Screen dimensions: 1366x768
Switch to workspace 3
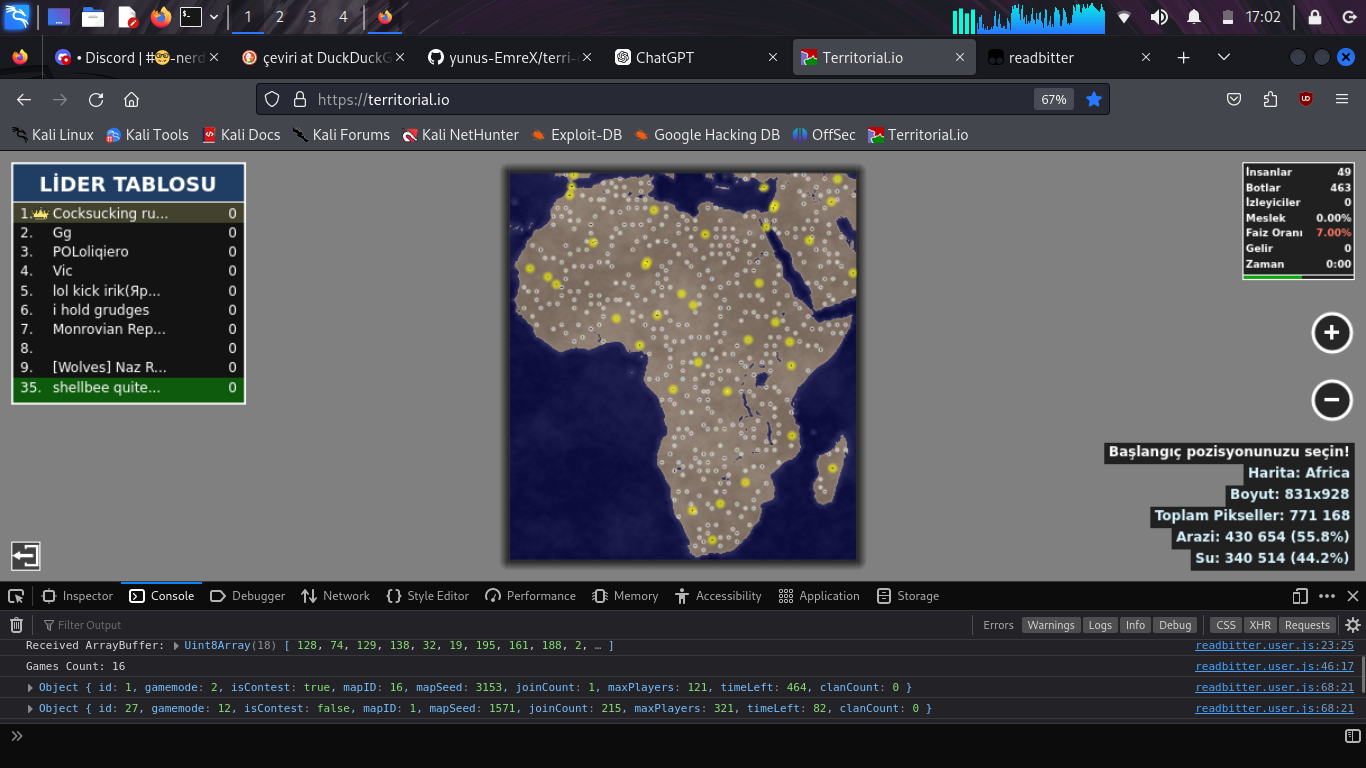[x=312, y=17]
